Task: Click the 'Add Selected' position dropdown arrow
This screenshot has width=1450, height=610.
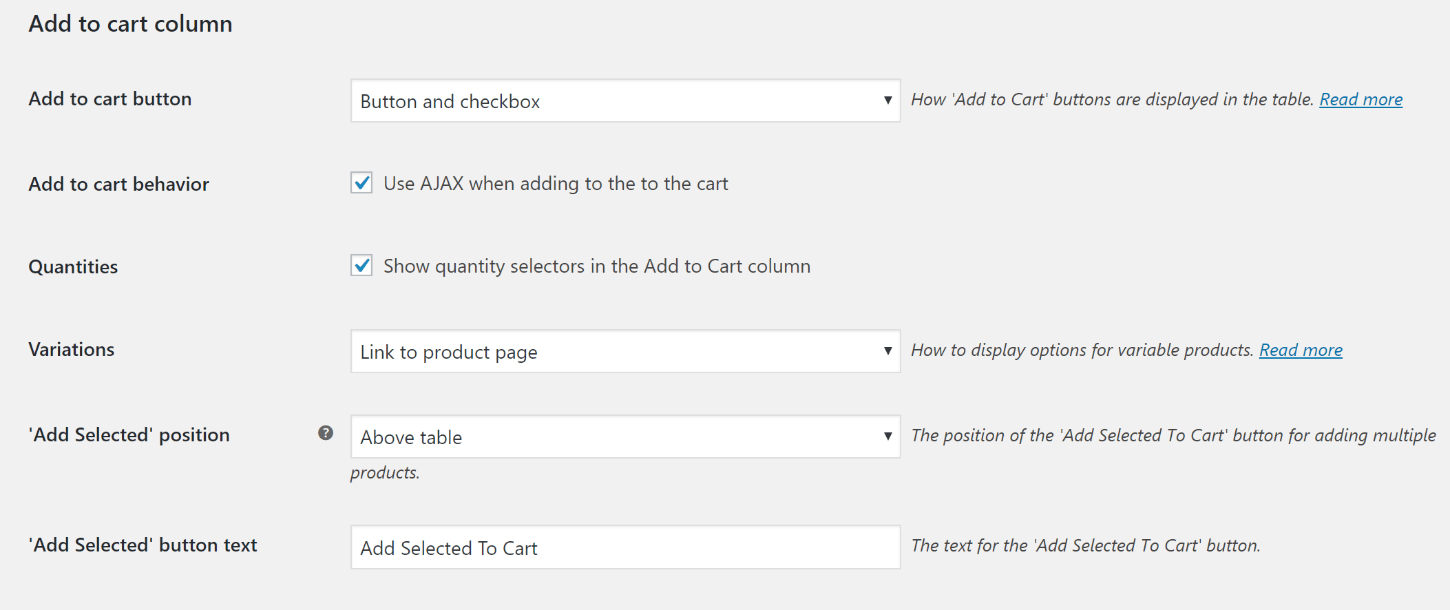Action: [886, 437]
